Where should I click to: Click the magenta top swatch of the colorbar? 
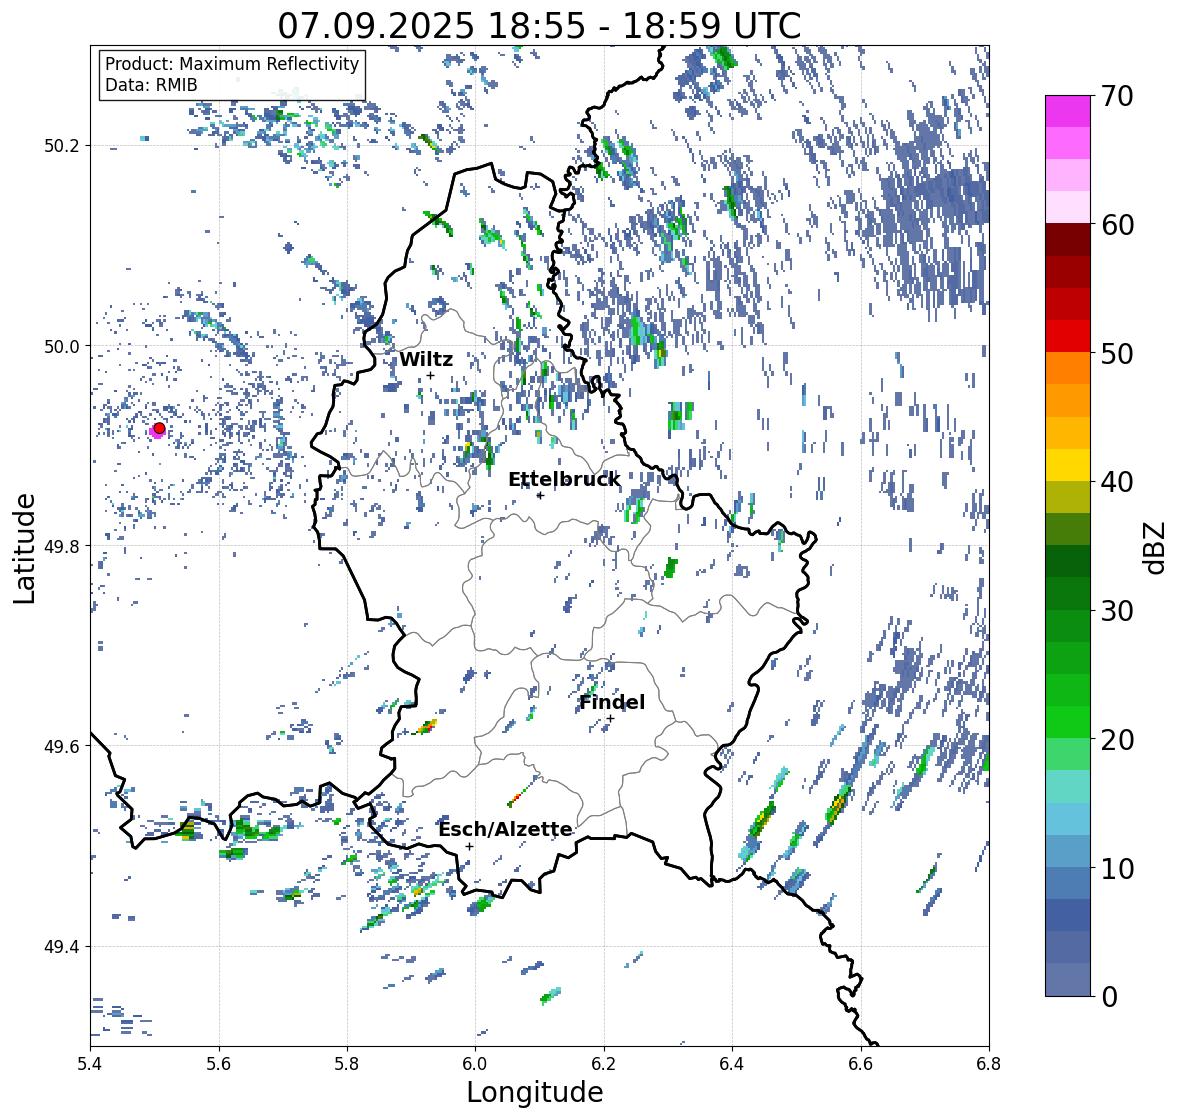1068,111
